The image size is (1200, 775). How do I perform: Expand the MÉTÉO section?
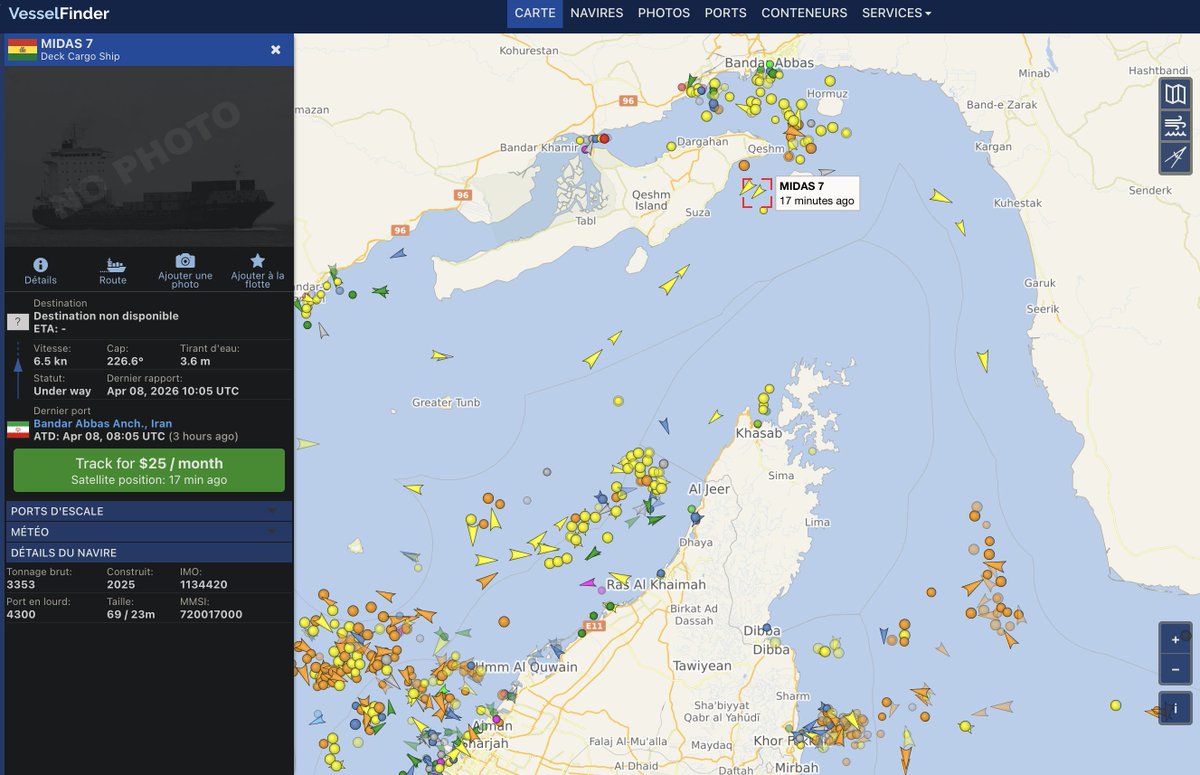(x=149, y=532)
